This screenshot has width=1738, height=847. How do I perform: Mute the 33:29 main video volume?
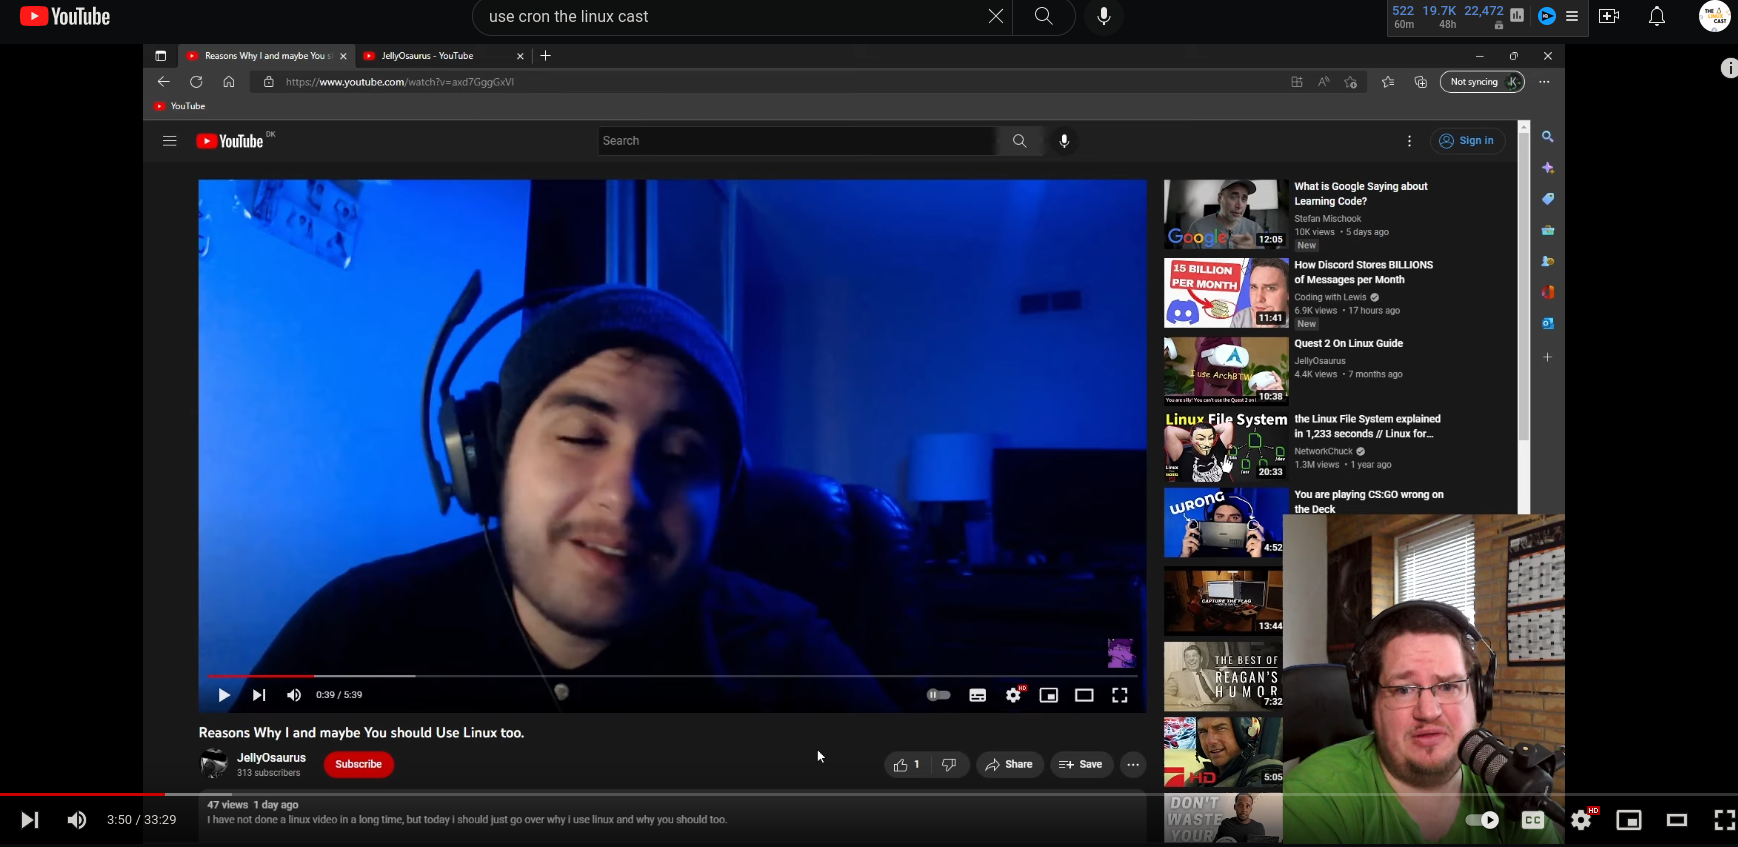(x=76, y=820)
